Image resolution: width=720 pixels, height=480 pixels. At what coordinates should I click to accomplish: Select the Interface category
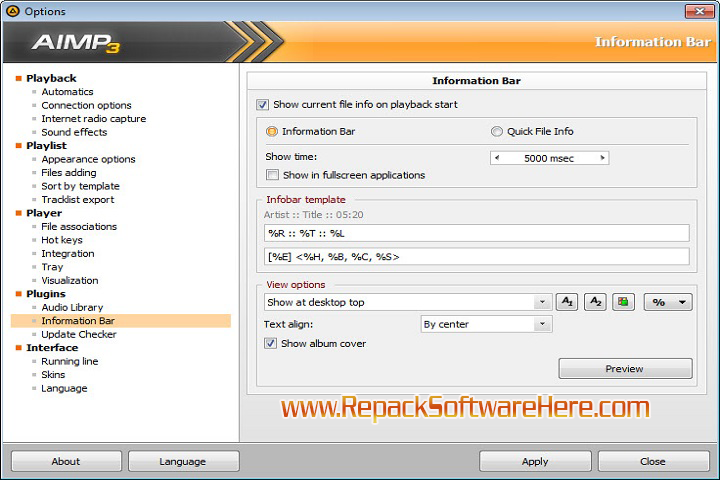coord(52,348)
